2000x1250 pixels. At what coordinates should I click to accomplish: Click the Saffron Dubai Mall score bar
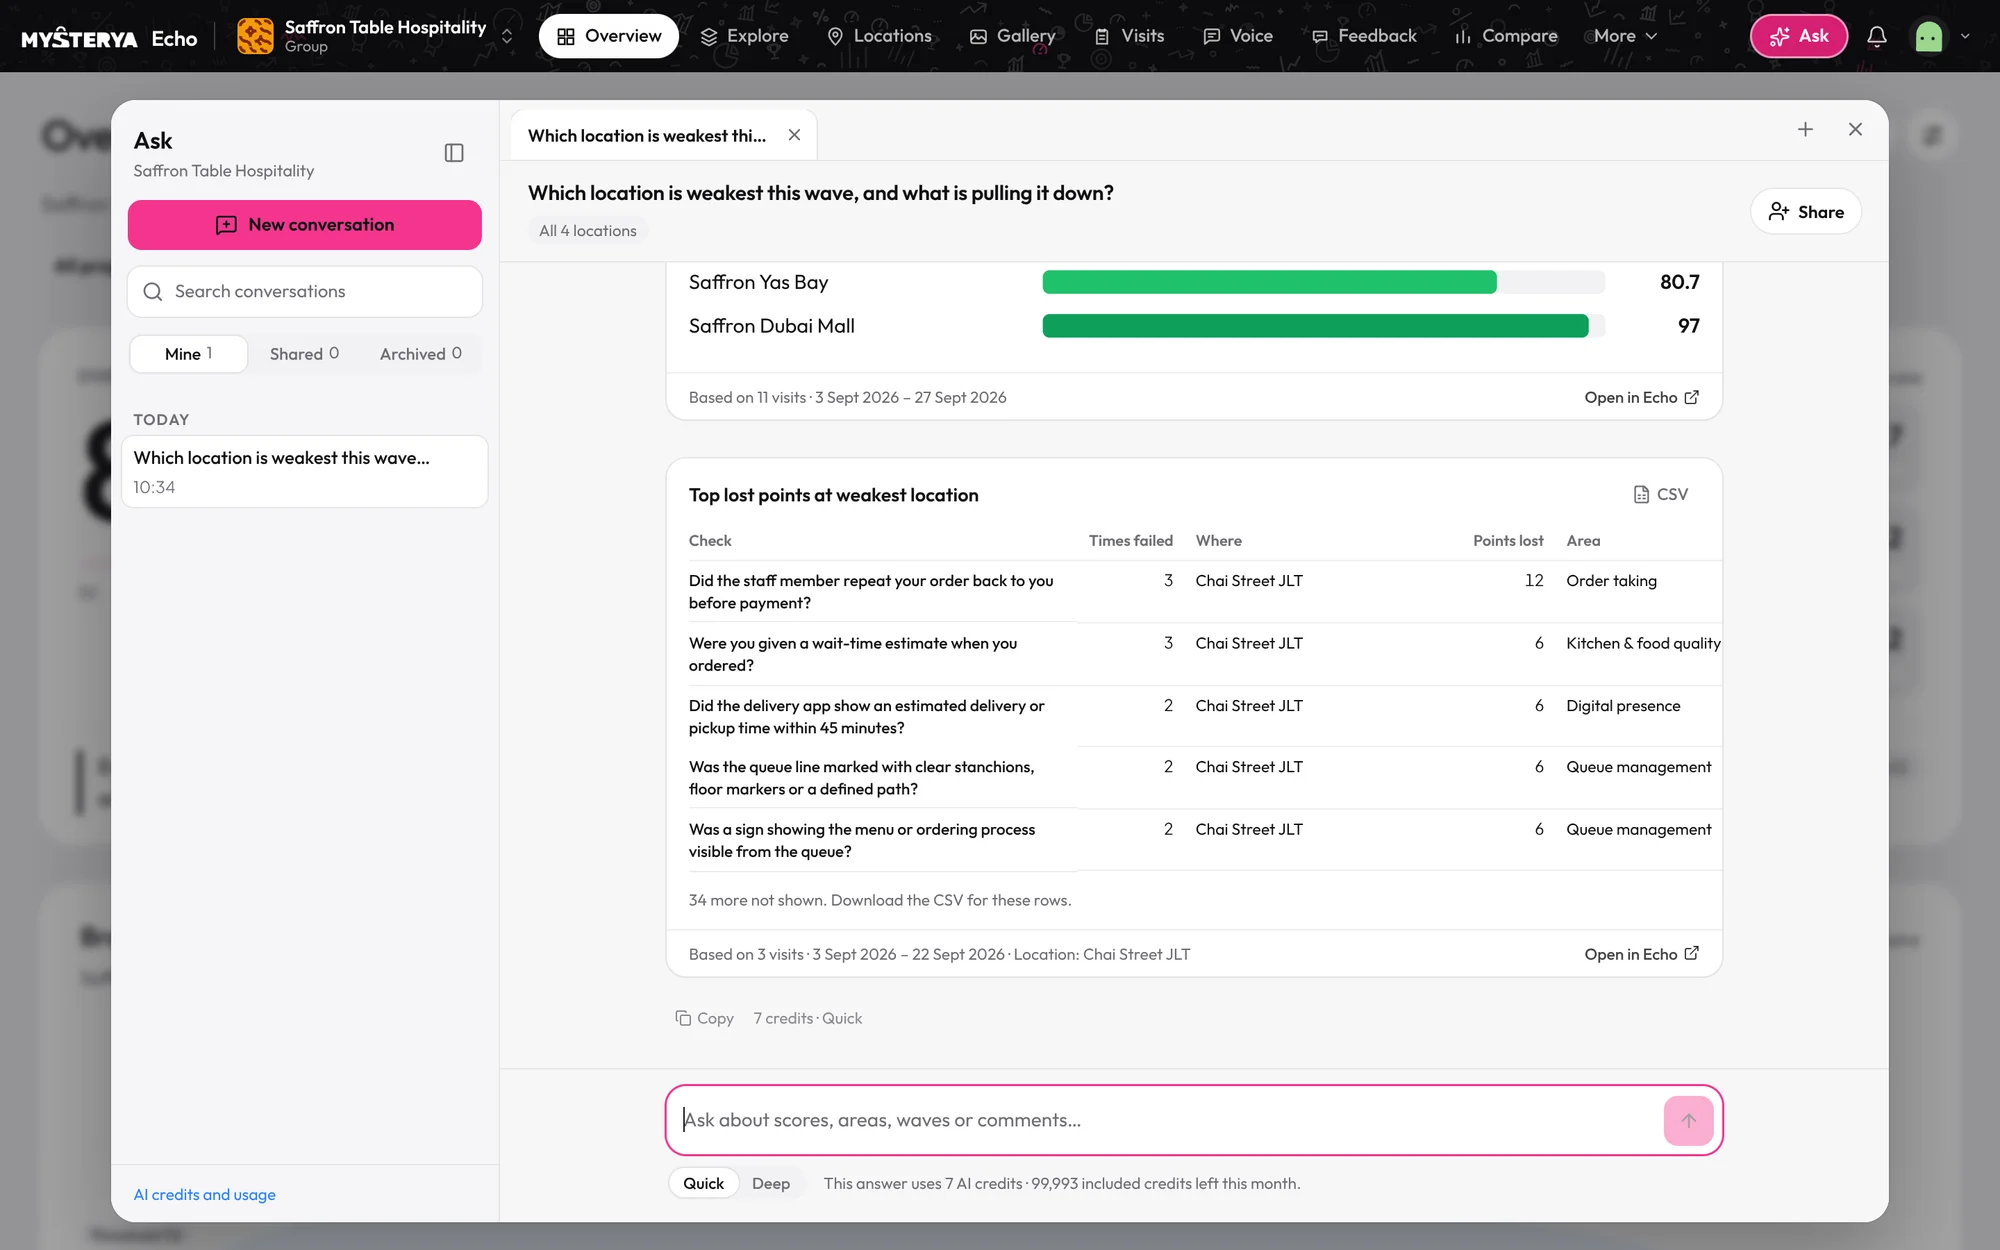pyautogui.click(x=1323, y=326)
